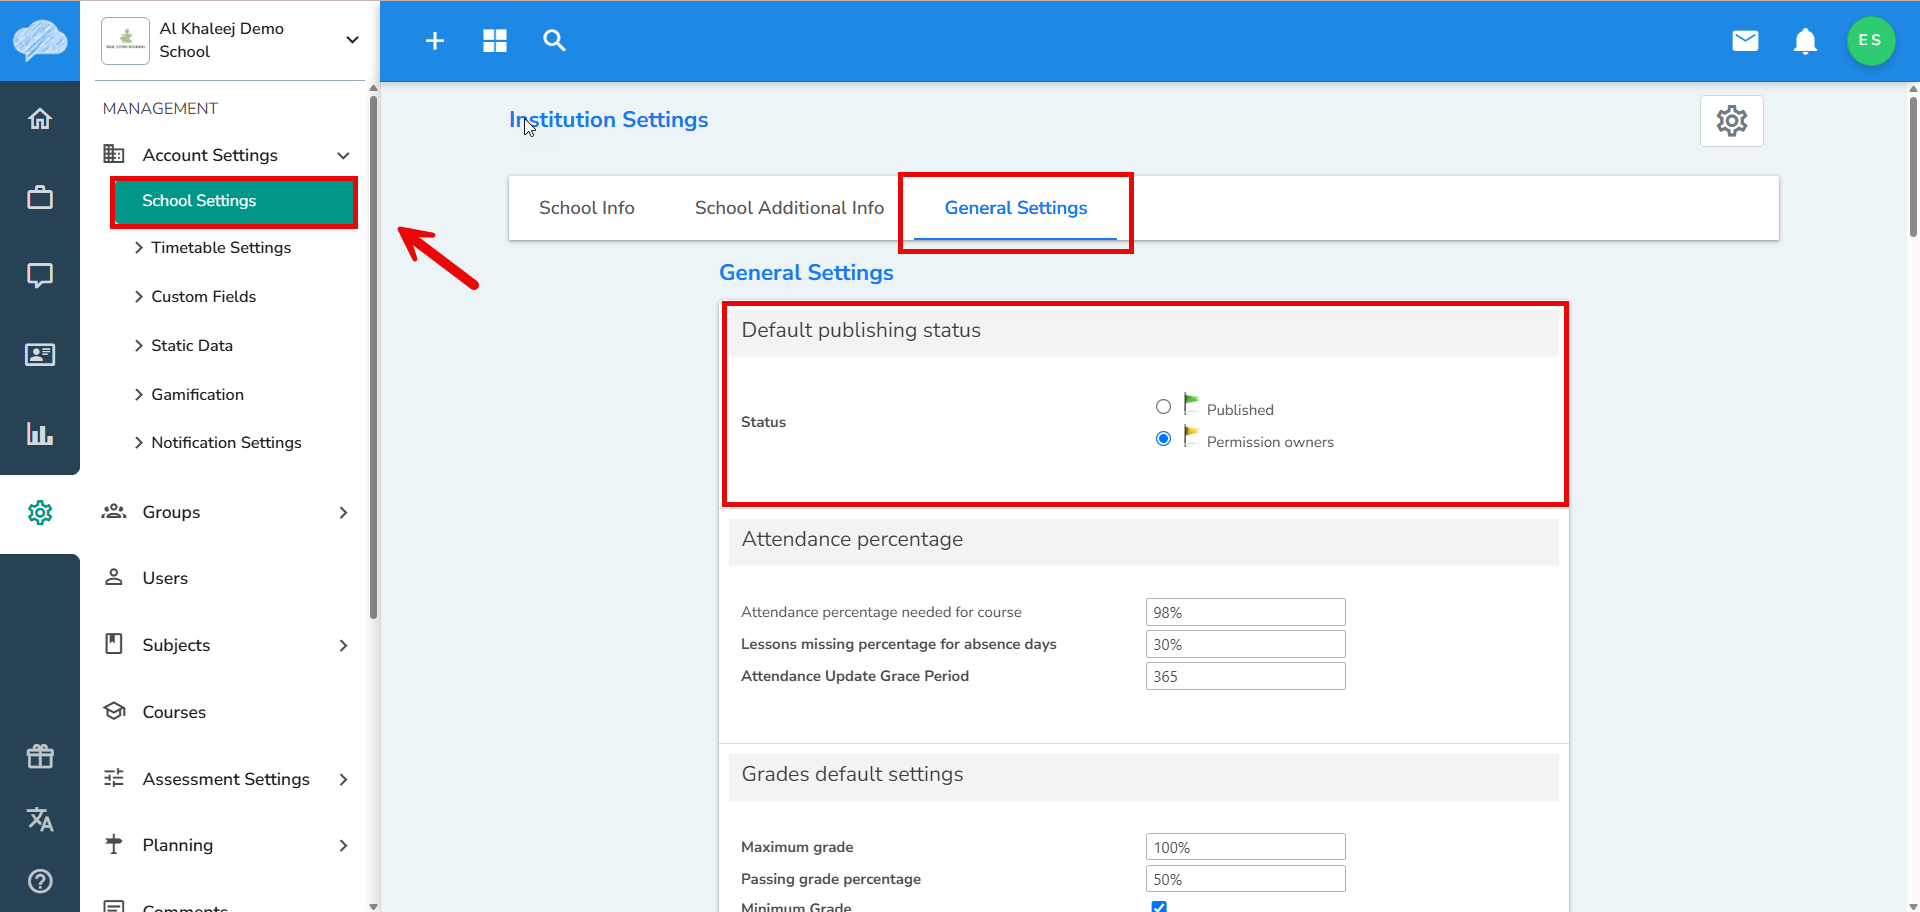Image resolution: width=1920 pixels, height=912 pixels.
Task: Select the Permission owners radio button
Action: coord(1163,438)
